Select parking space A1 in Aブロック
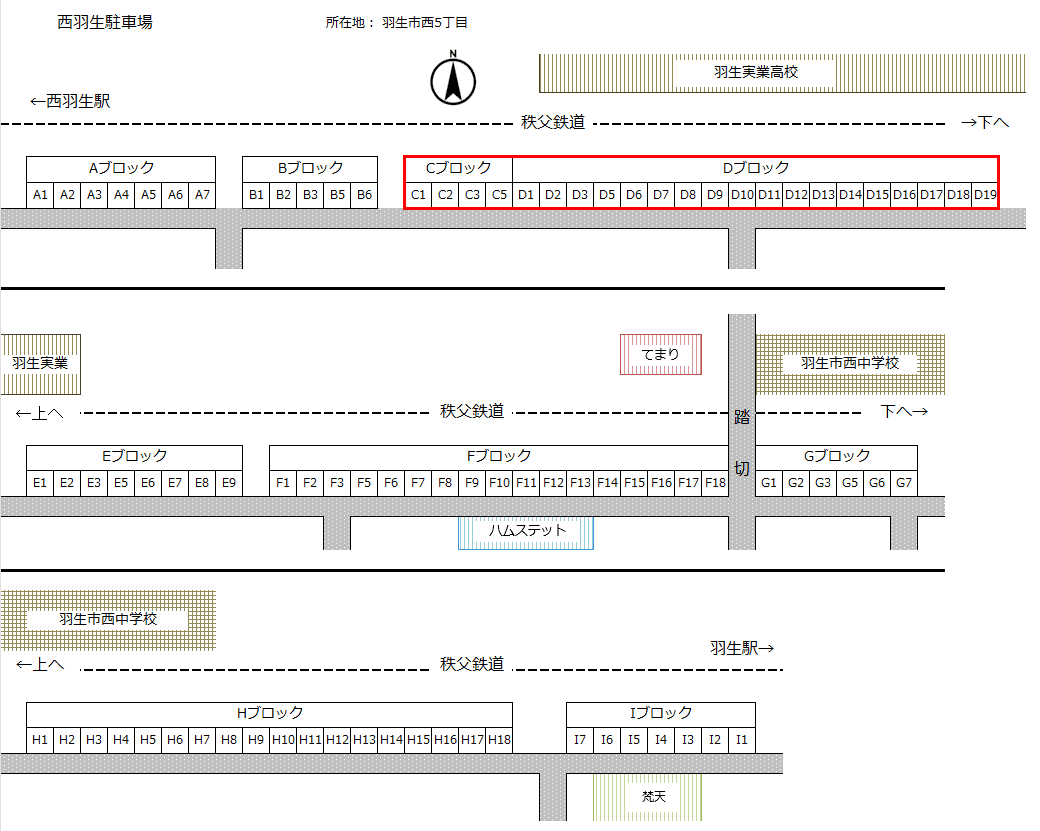This screenshot has height=831, width=1040. tap(40, 195)
